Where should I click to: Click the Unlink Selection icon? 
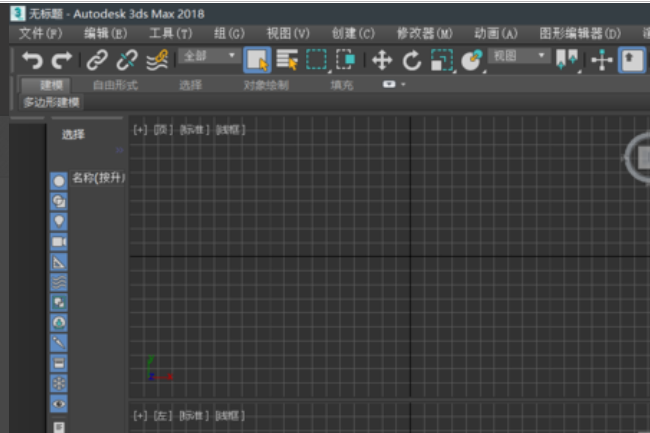(x=126, y=61)
